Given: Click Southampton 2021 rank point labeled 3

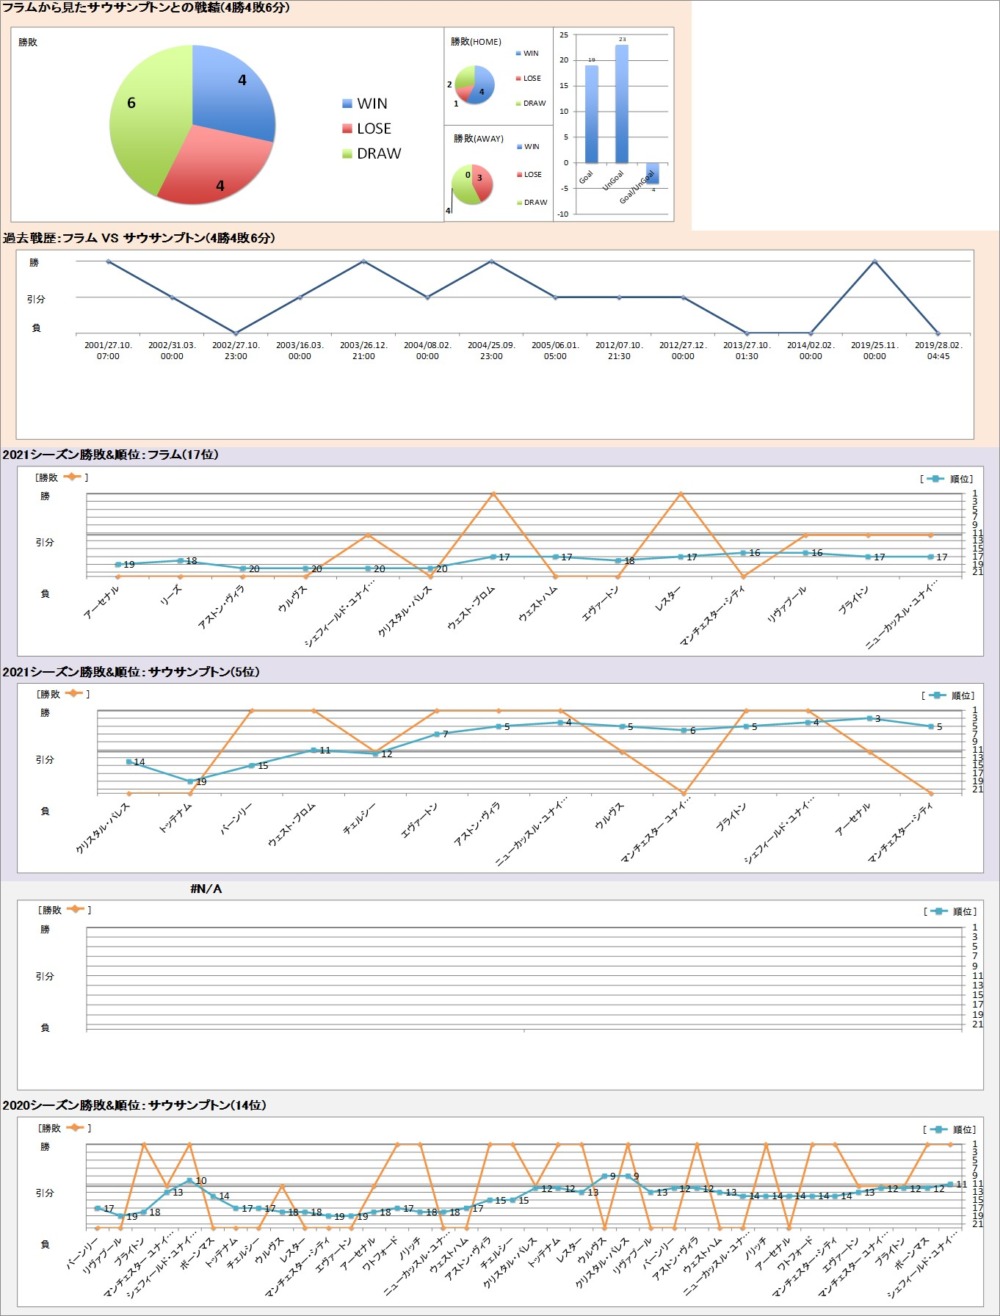Looking at the screenshot, I should coord(867,718).
